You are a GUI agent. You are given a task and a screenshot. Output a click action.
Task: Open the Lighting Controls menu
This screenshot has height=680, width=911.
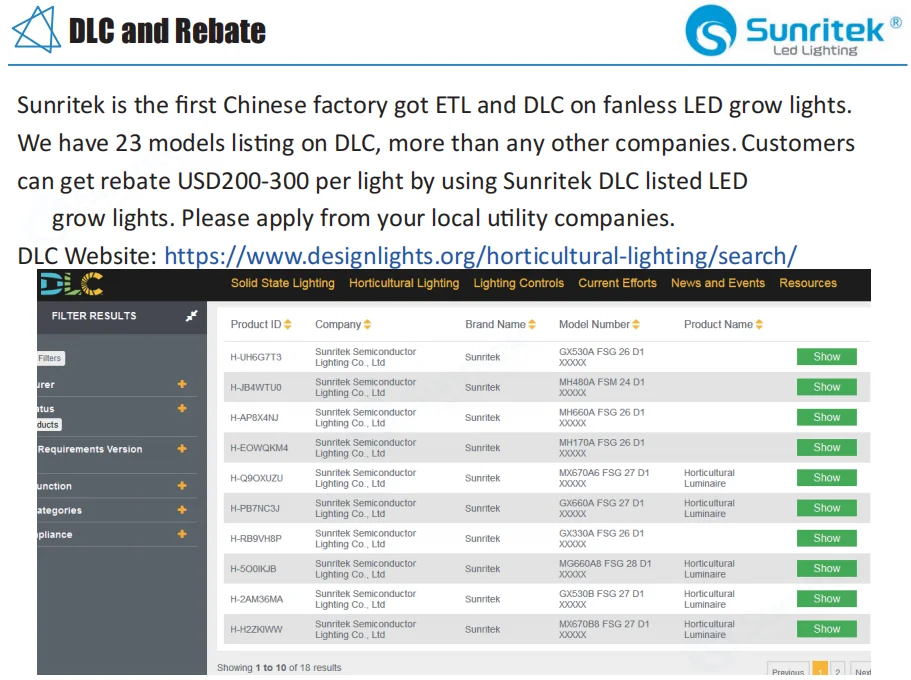coord(518,283)
